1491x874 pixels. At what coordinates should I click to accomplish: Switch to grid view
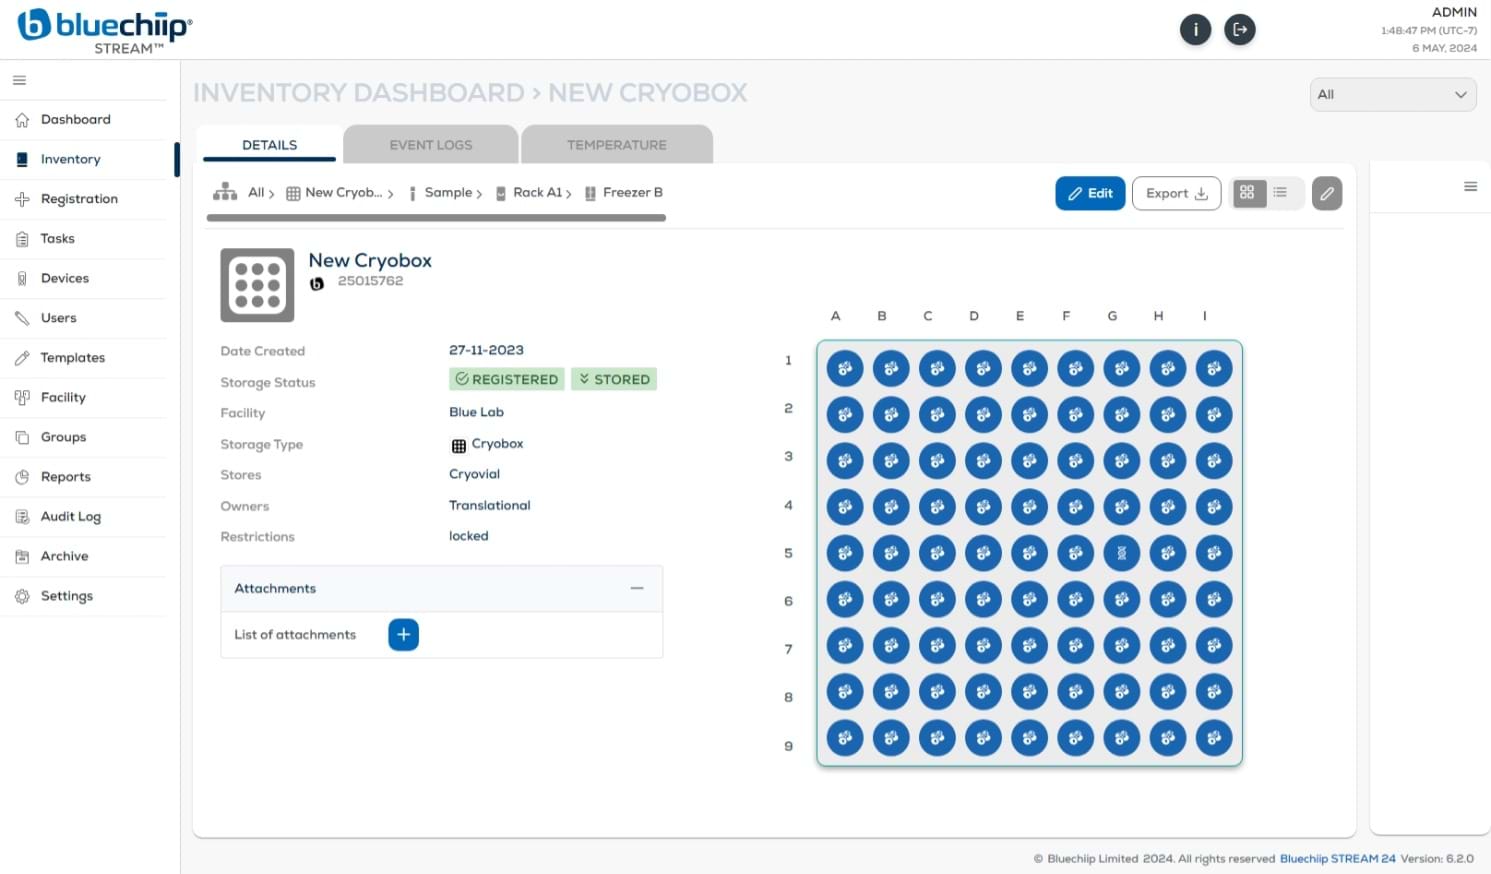pyautogui.click(x=1247, y=193)
